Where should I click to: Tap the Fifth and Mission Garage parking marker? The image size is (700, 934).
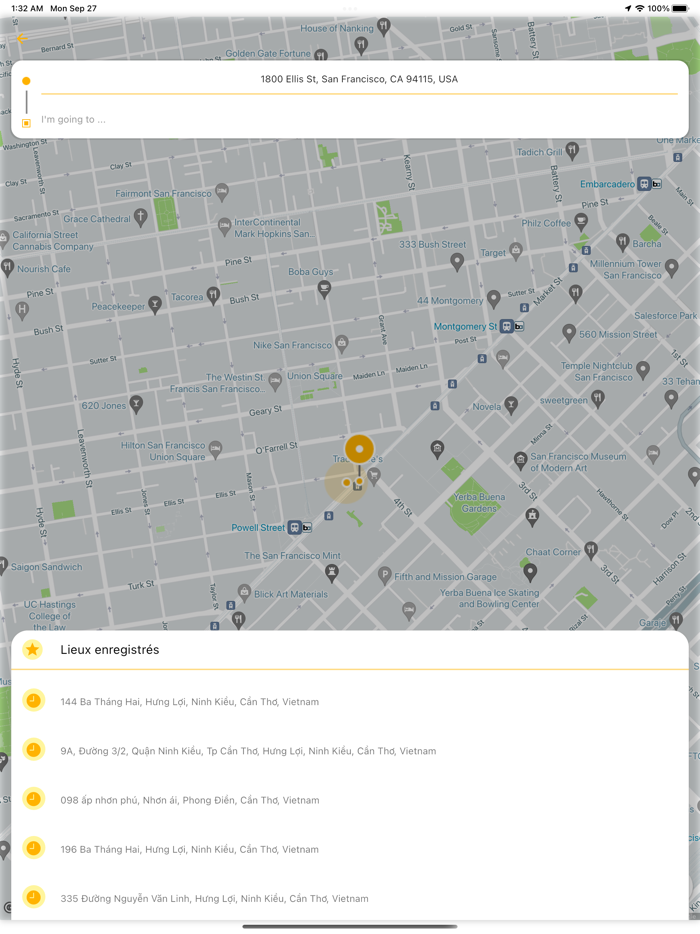point(384,575)
